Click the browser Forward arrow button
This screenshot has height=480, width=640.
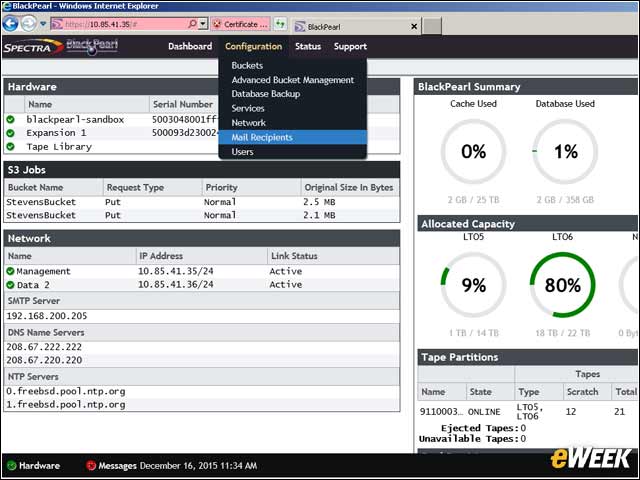click(x=28, y=24)
